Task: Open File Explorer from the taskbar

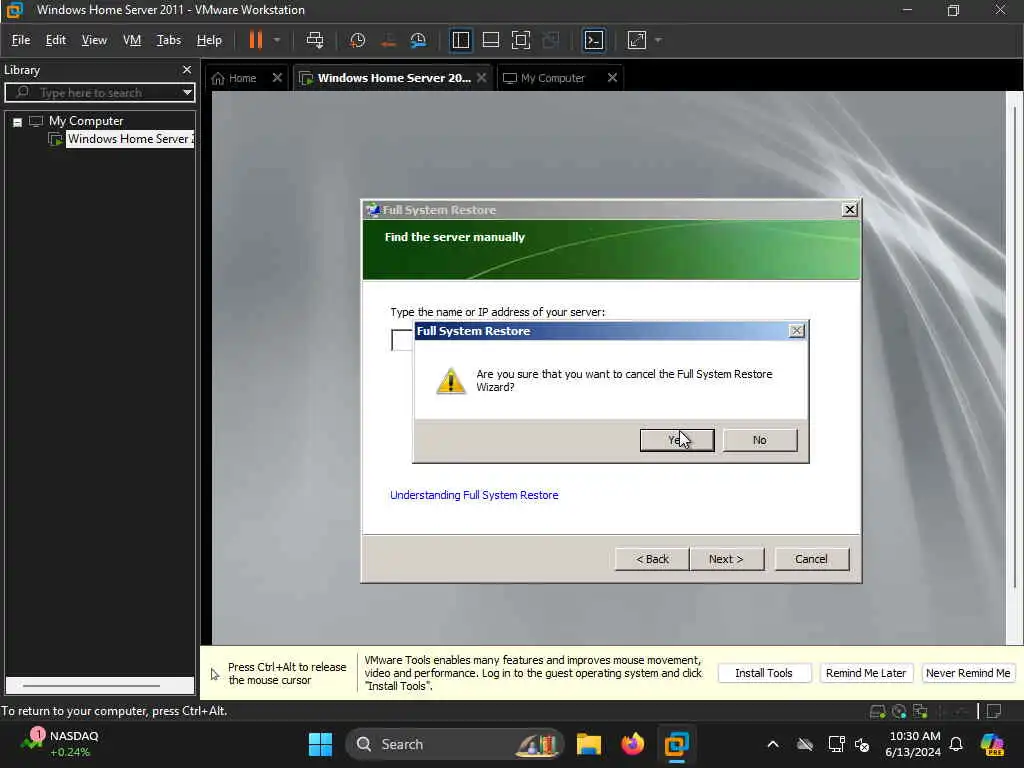Action: (x=588, y=744)
